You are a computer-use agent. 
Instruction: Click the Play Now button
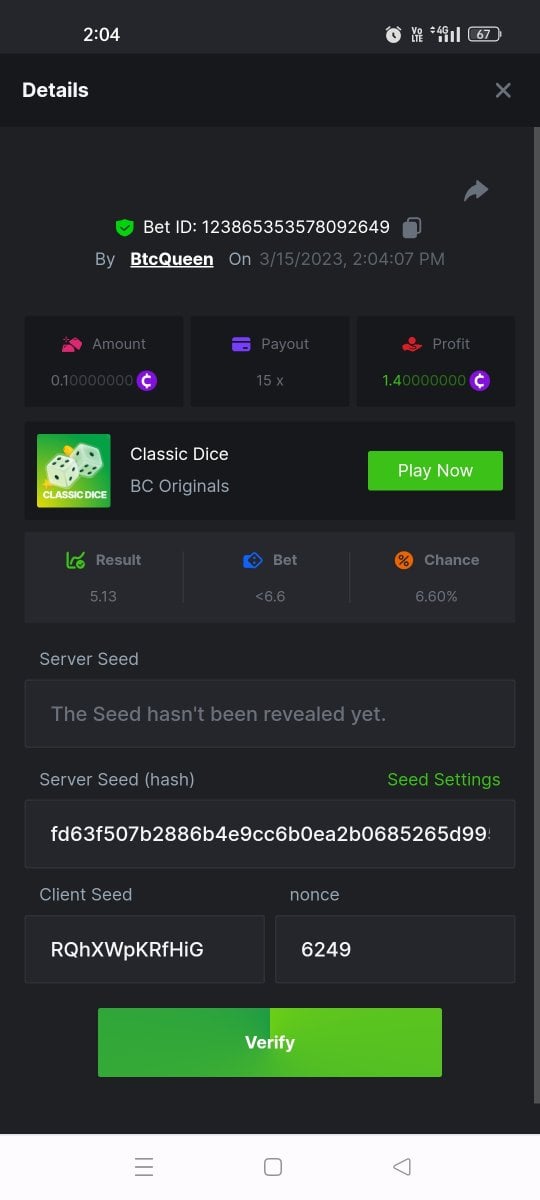435,471
